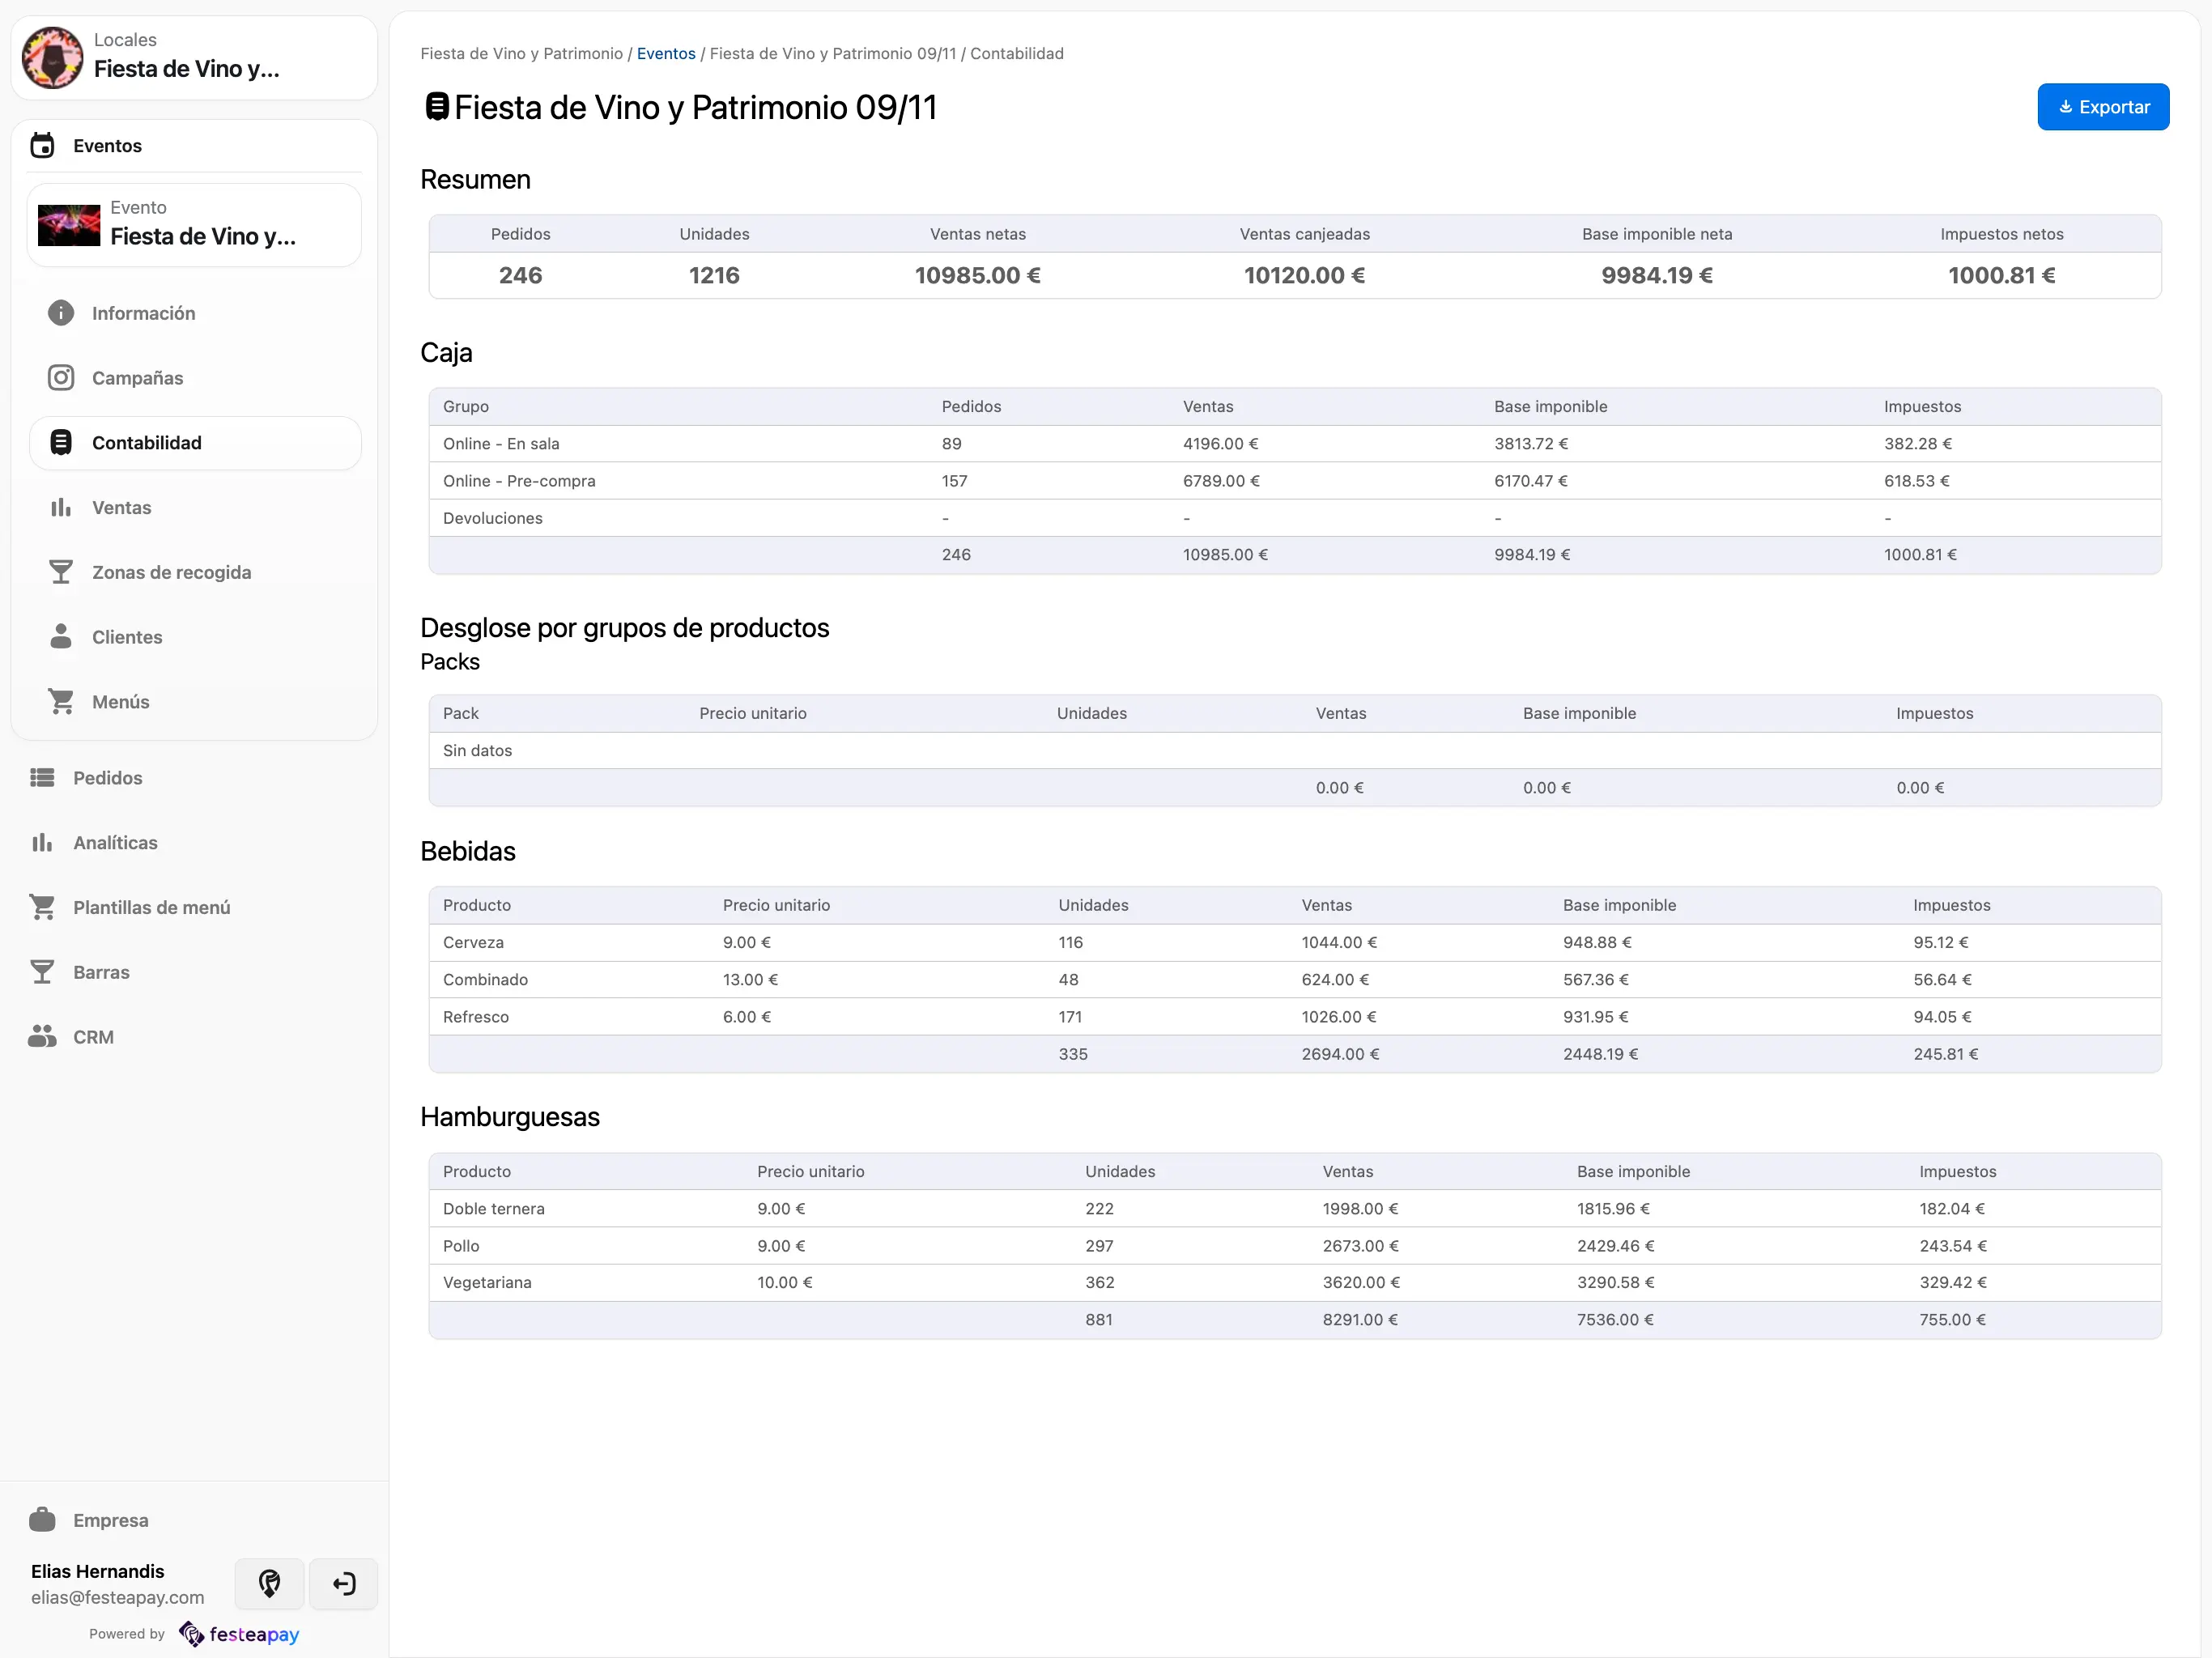Viewport: 2212px width, 1658px height.
Task: Click the Contabilidad book icon
Action: pos(61,442)
